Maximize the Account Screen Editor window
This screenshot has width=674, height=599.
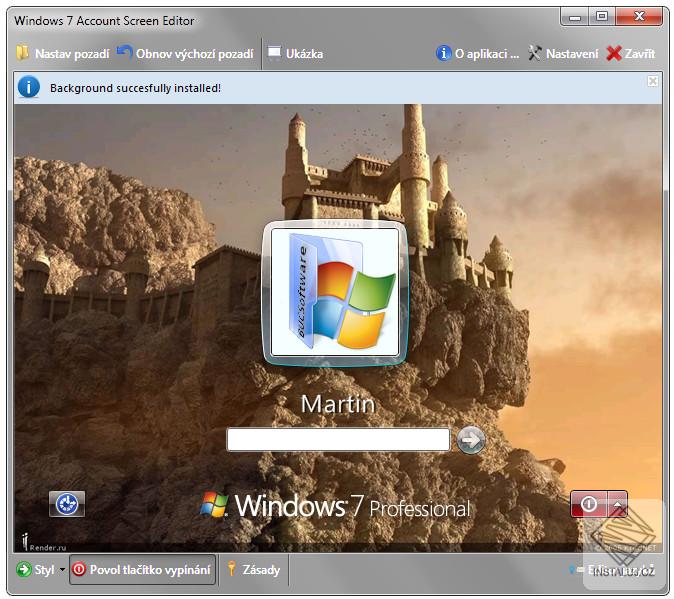[602, 17]
